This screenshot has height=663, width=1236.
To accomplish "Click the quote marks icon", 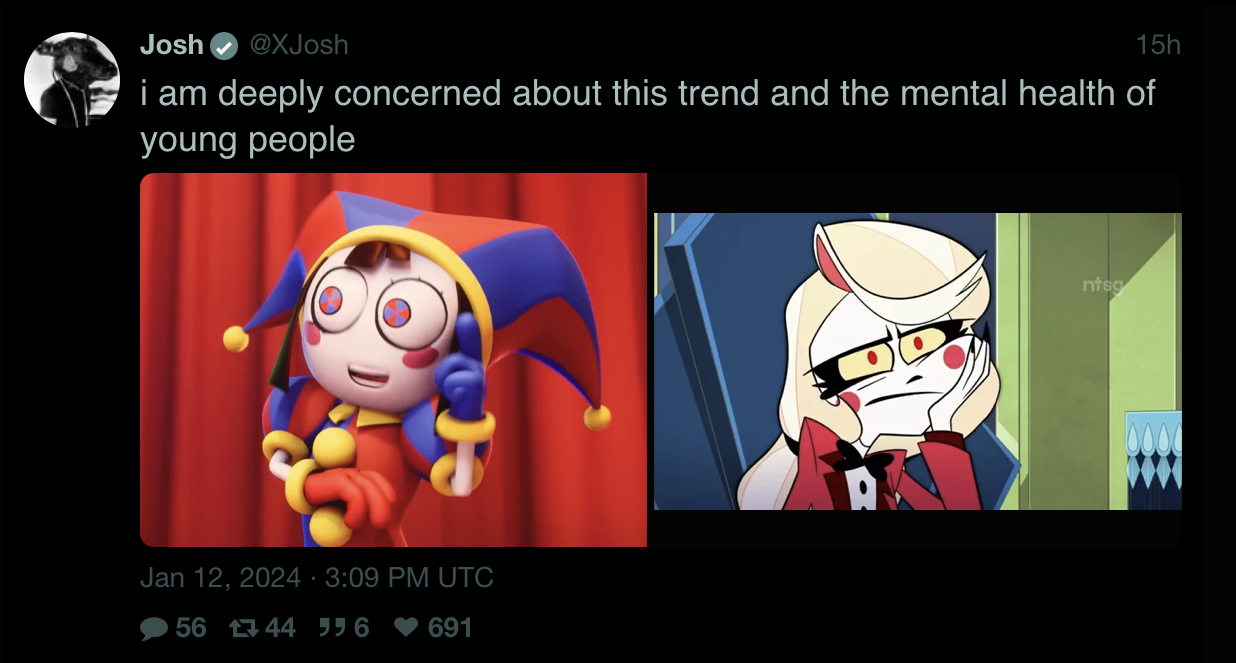I will tap(331, 628).
